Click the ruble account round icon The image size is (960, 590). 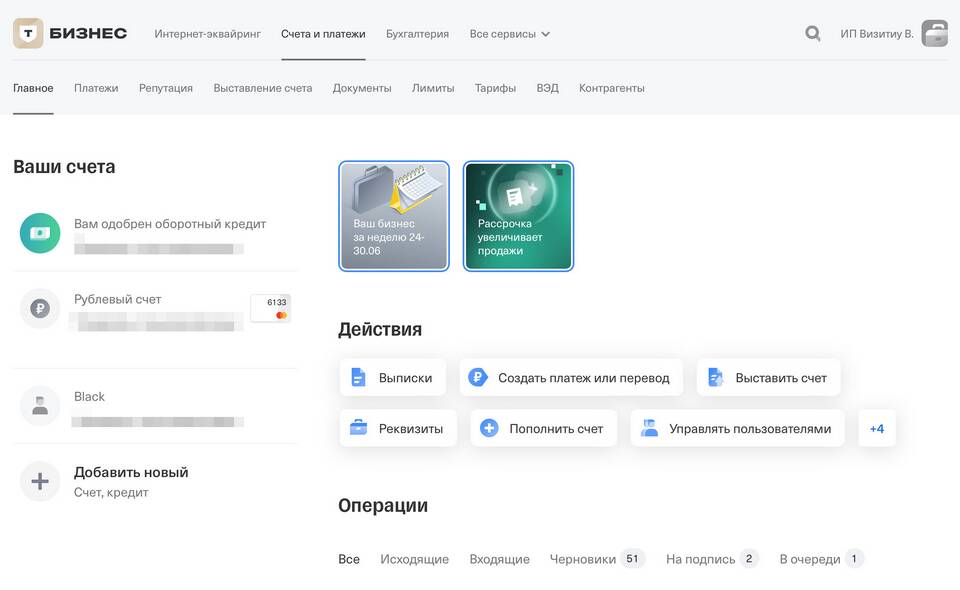pyautogui.click(x=40, y=308)
